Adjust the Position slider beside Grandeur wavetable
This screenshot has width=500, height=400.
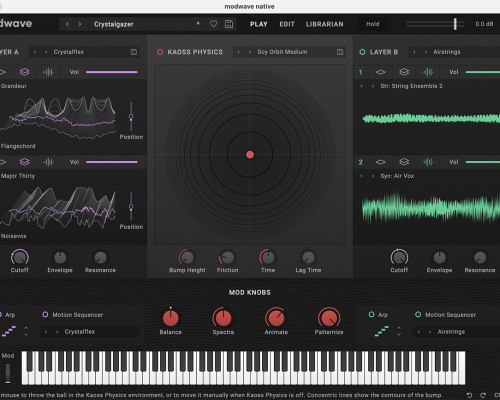(131, 116)
